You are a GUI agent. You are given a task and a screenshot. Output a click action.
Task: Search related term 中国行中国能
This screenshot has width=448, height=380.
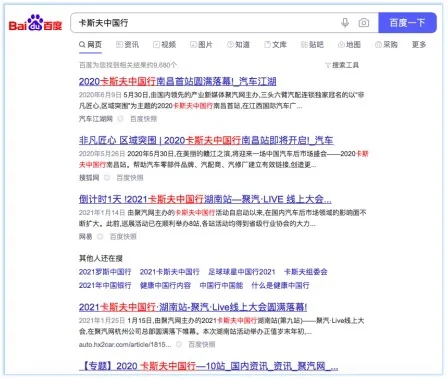(221, 286)
